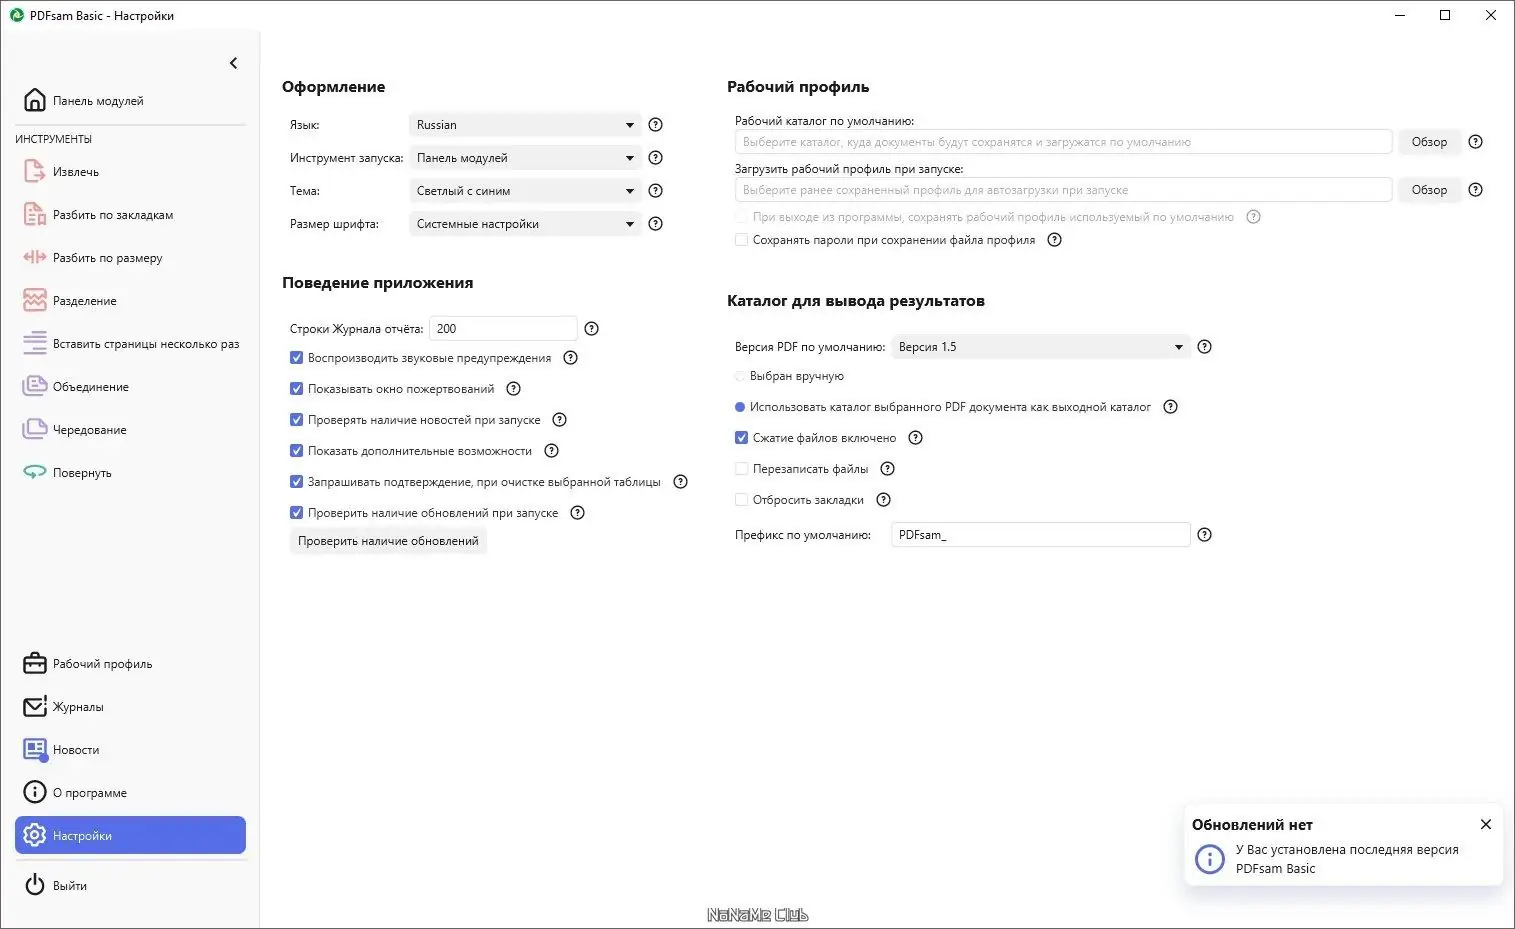Click the Проверить наличие обновлений button
This screenshot has width=1515, height=929.
tap(388, 541)
